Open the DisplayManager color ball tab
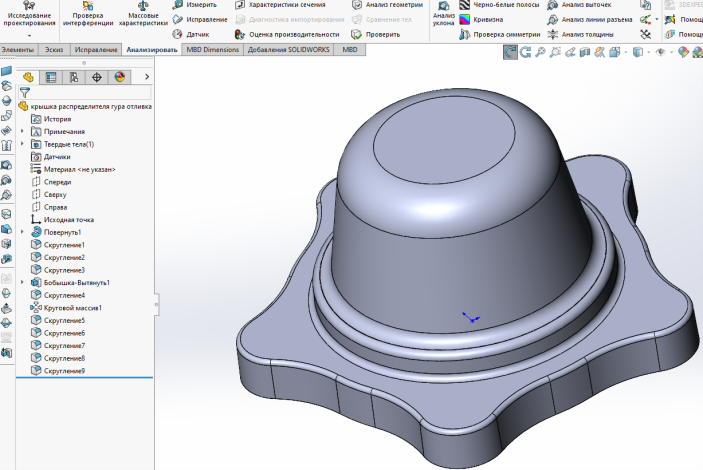703x470 pixels. (x=119, y=76)
